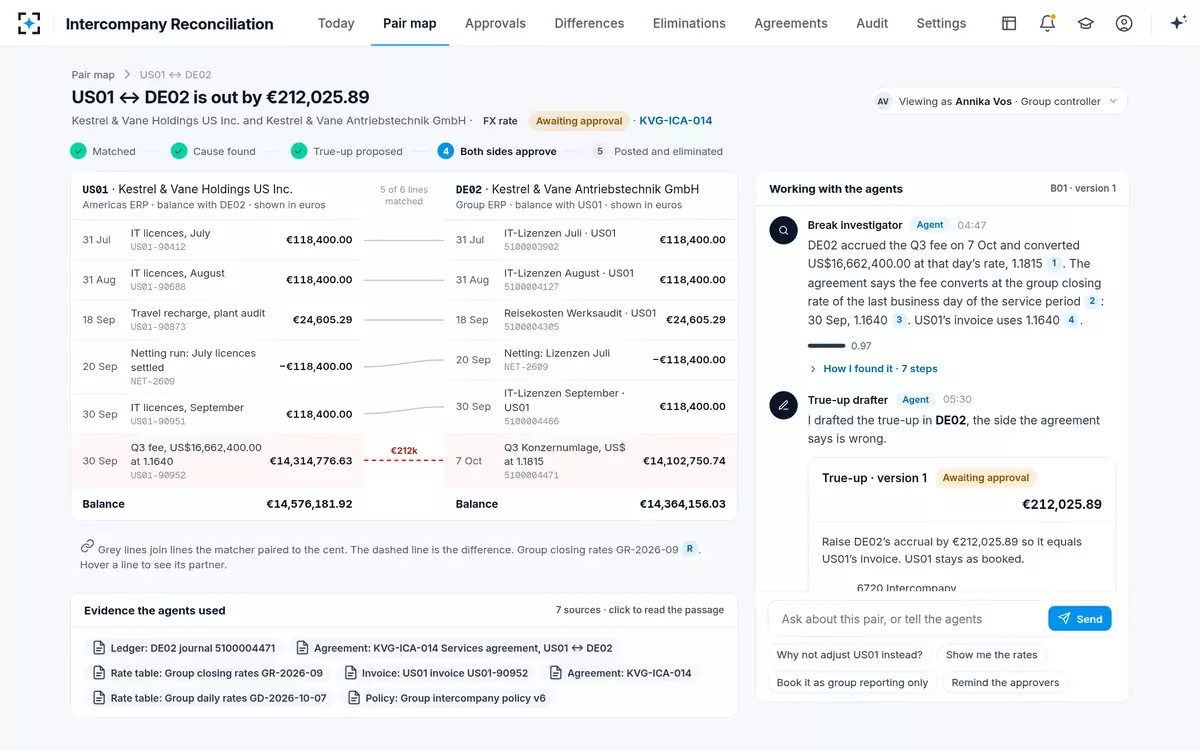The width and height of the screenshot is (1200, 750).
Task: Switch to the Differences tab
Action: 589,23
